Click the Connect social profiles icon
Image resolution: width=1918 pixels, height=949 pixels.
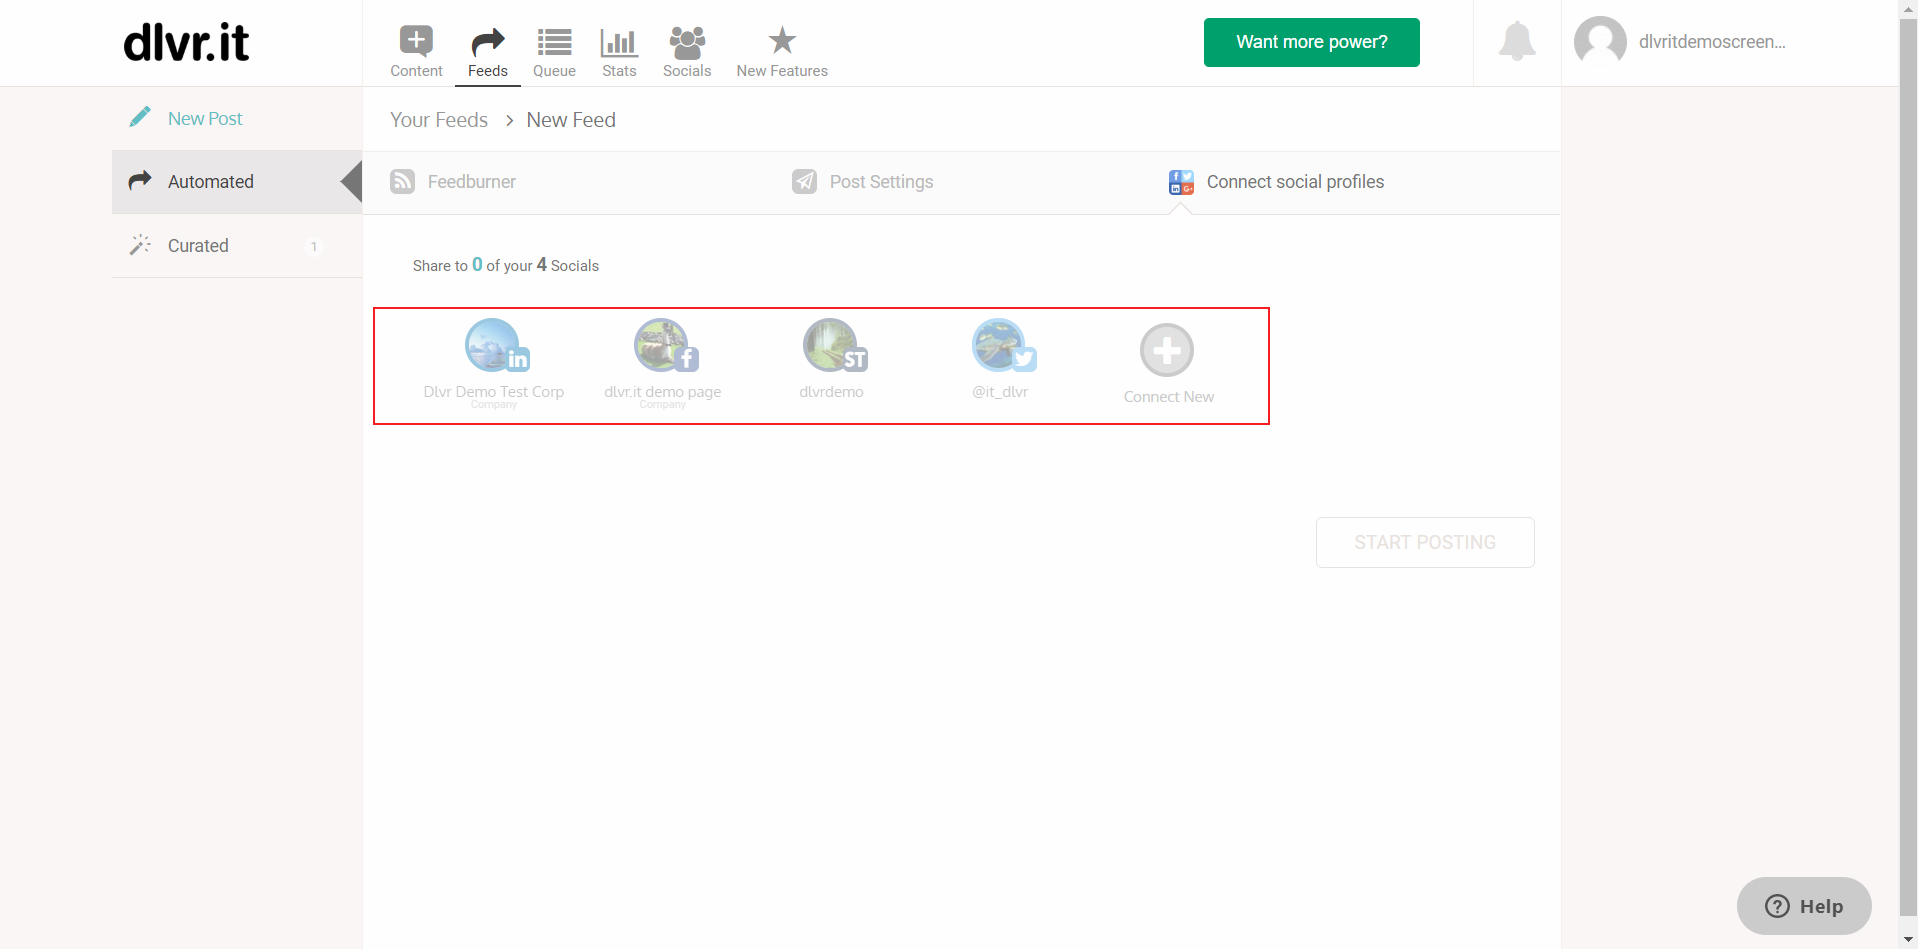(1181, 182)
